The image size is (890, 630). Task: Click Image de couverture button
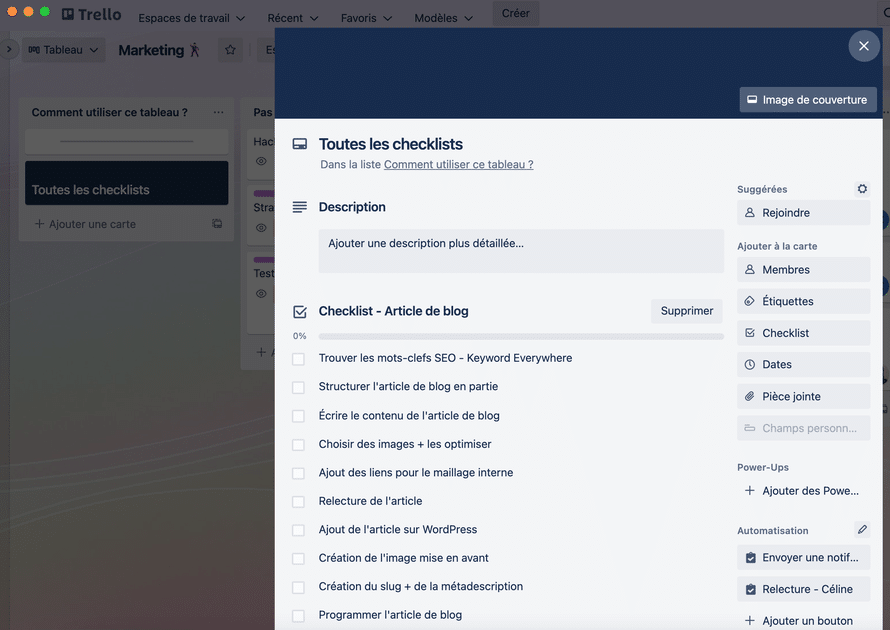click(x=808, y=100)
